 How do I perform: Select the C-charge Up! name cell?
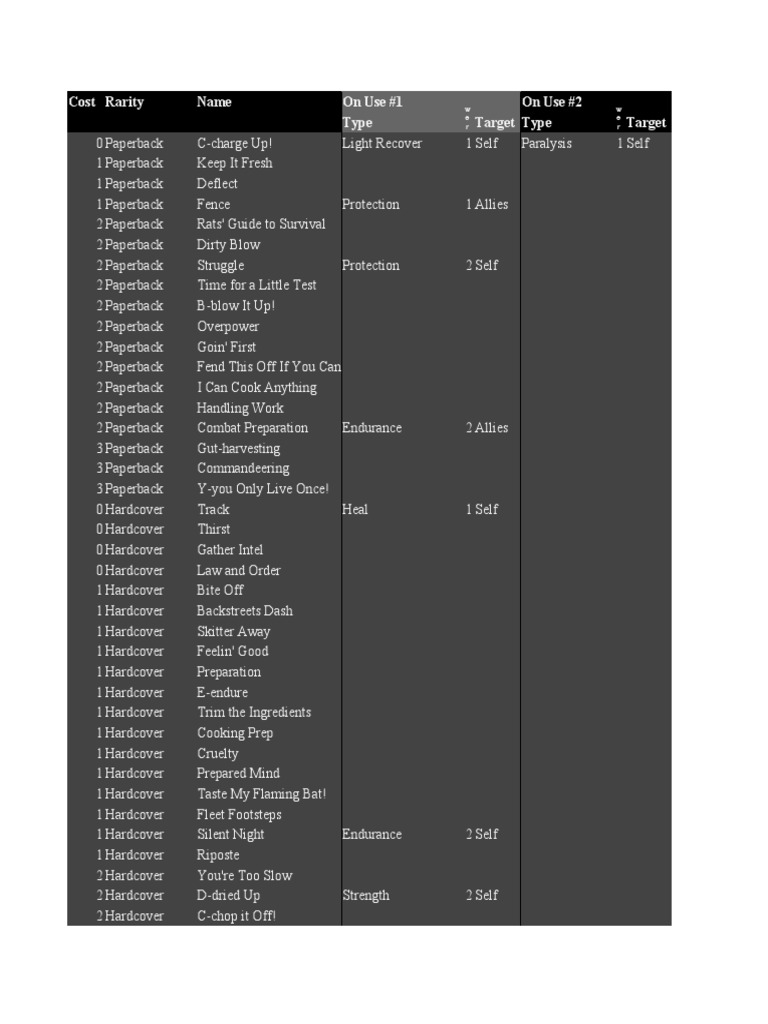[x=234, y=143]
